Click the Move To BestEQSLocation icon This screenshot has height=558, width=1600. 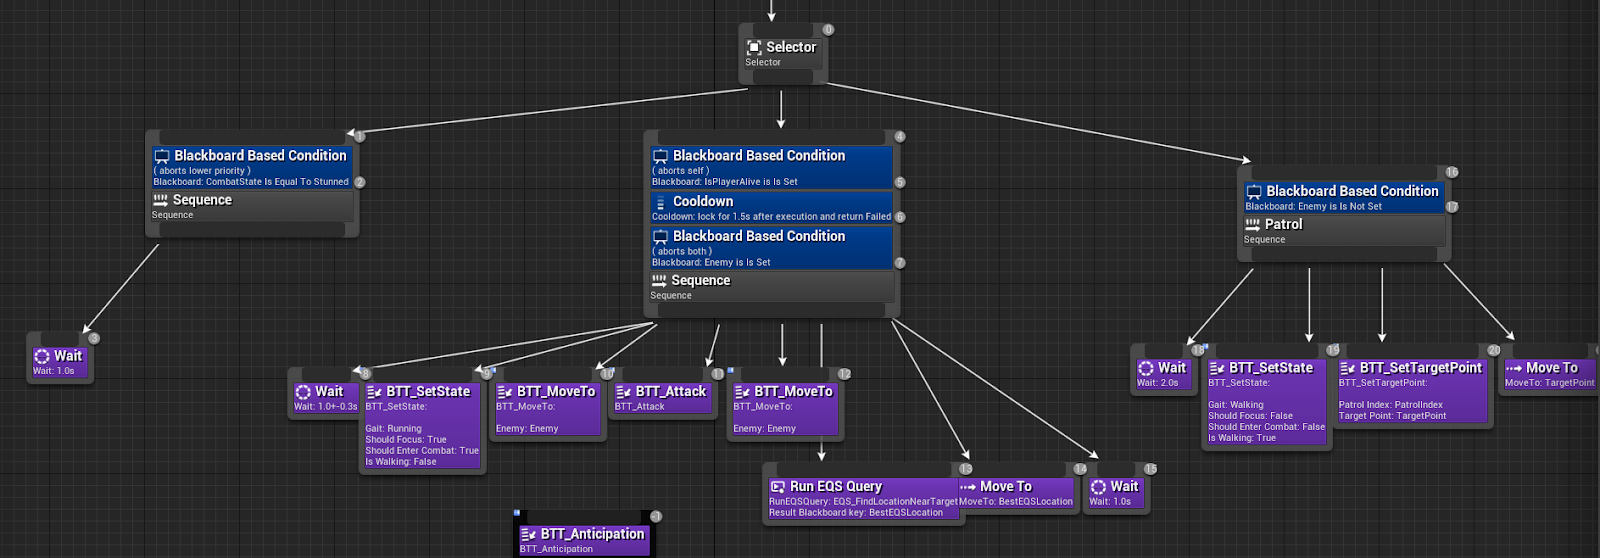pos(968,487)
